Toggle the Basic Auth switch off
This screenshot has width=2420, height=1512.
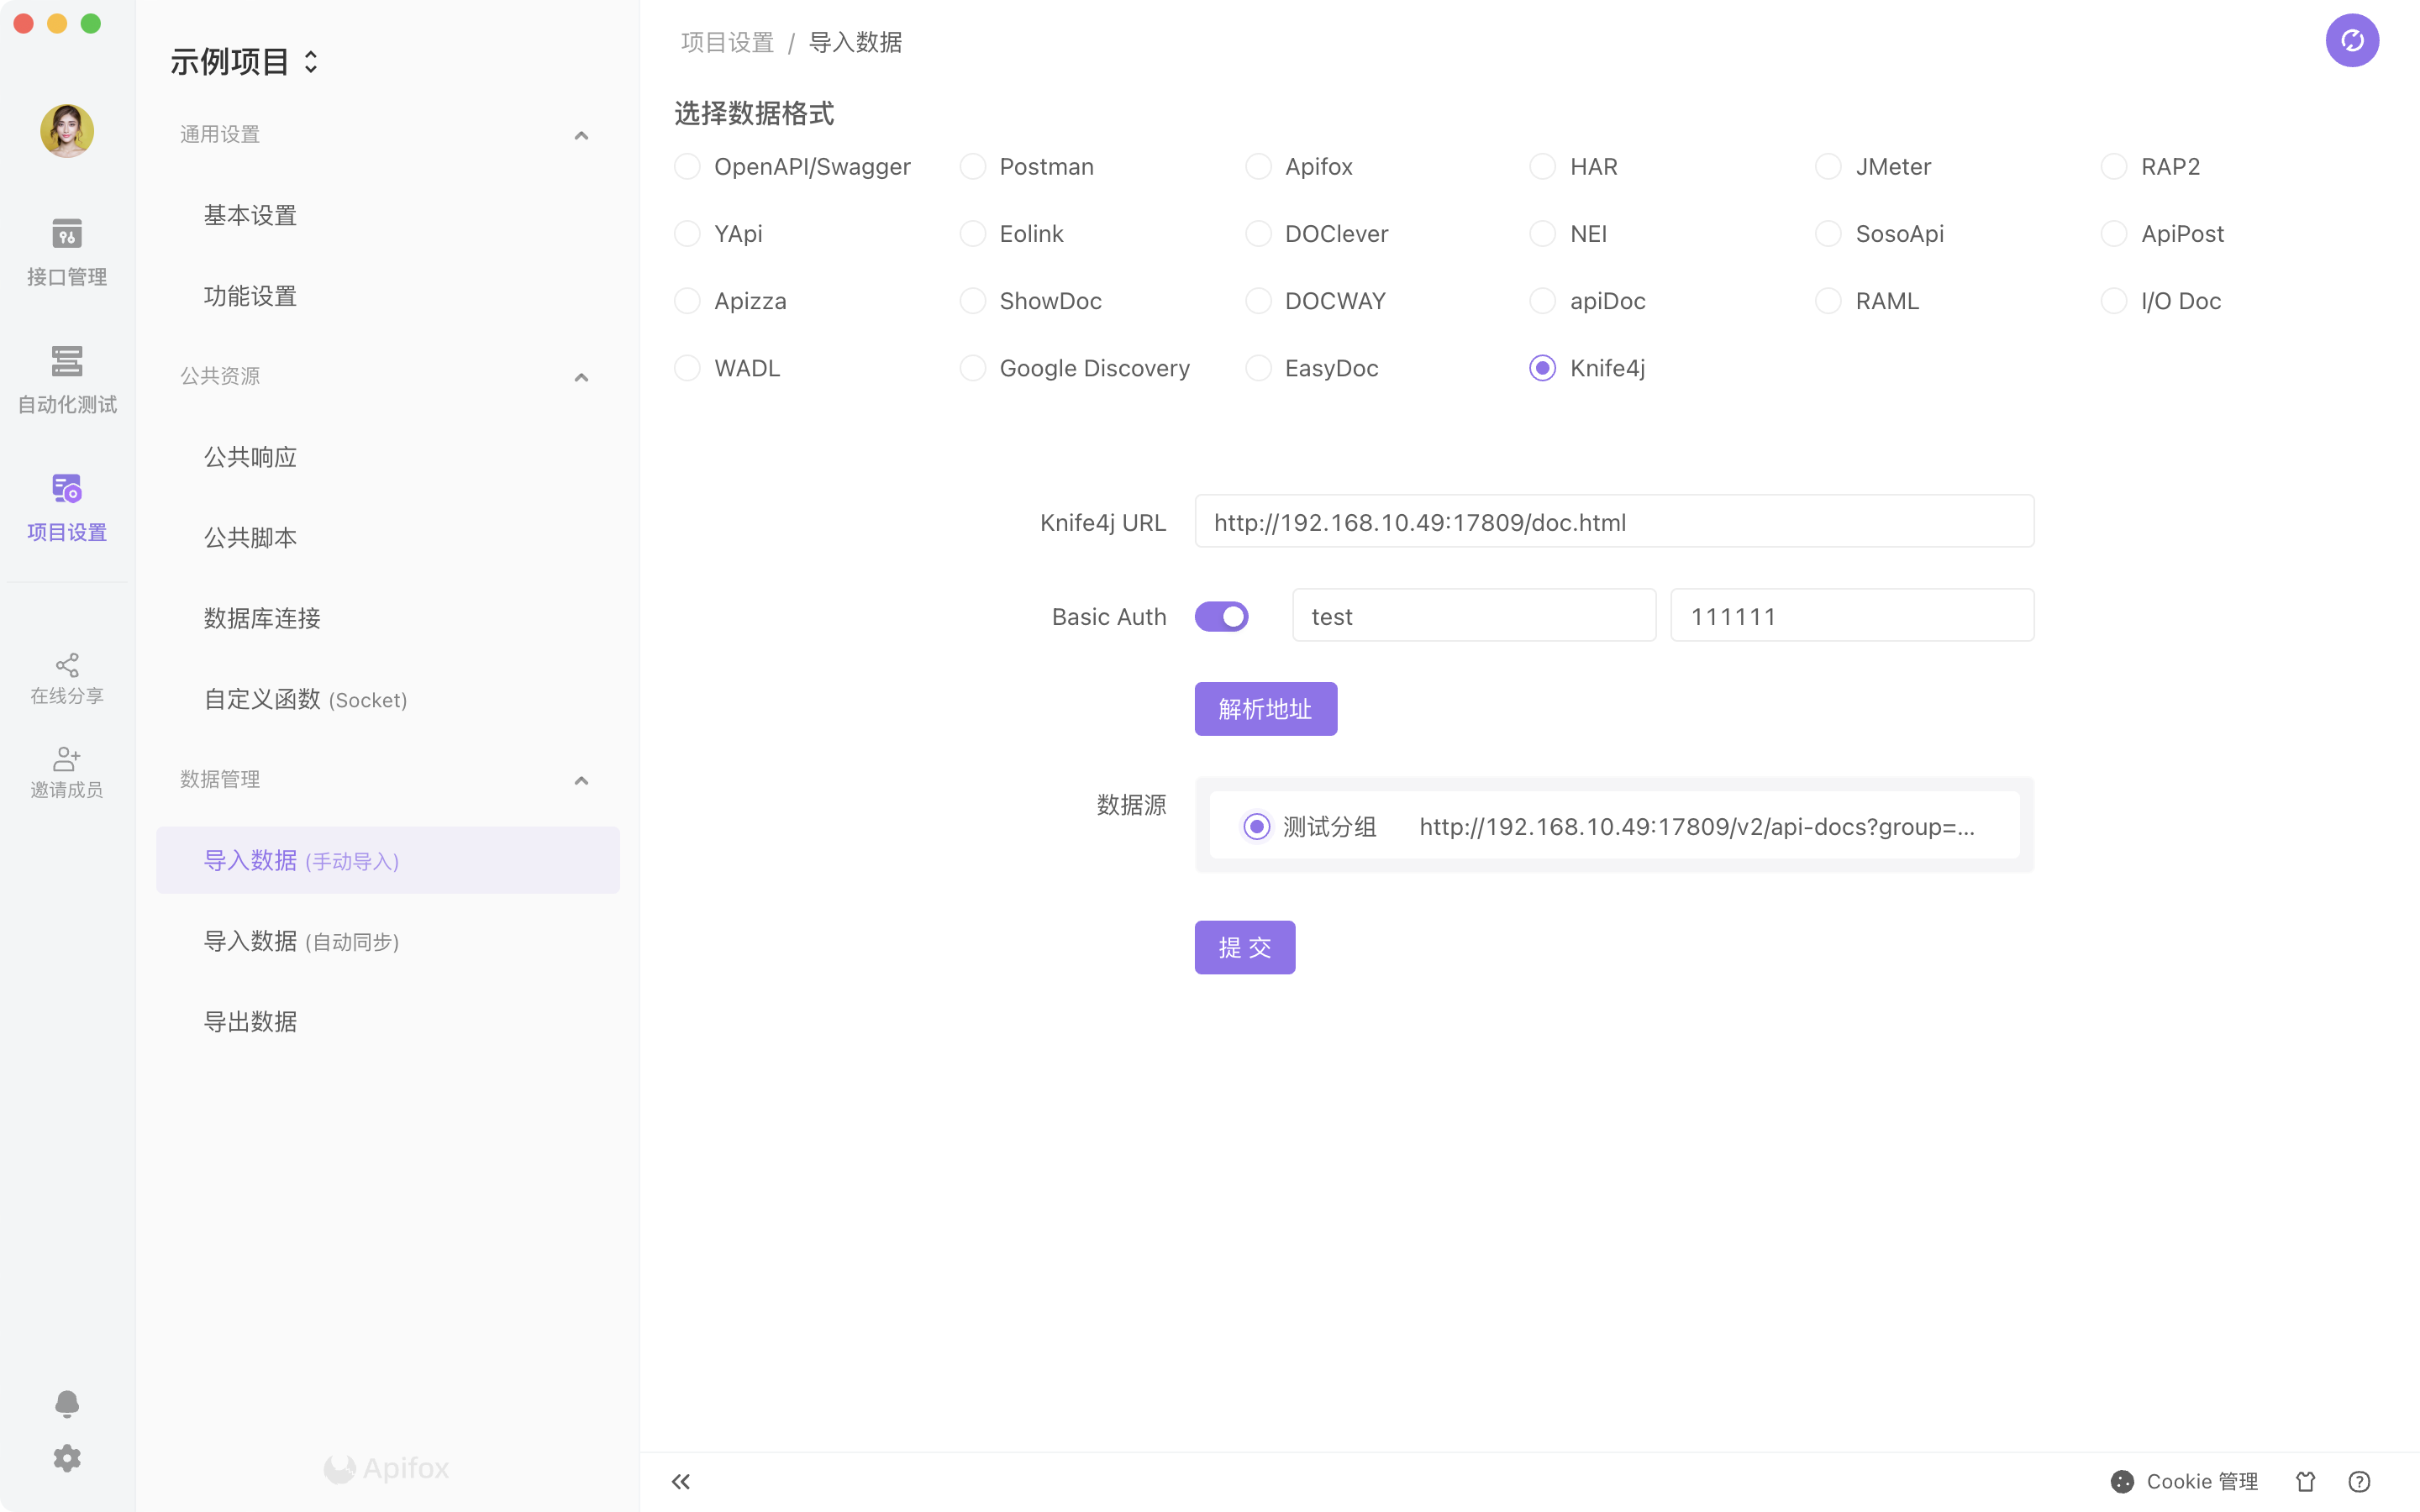tap(1221, 616)
